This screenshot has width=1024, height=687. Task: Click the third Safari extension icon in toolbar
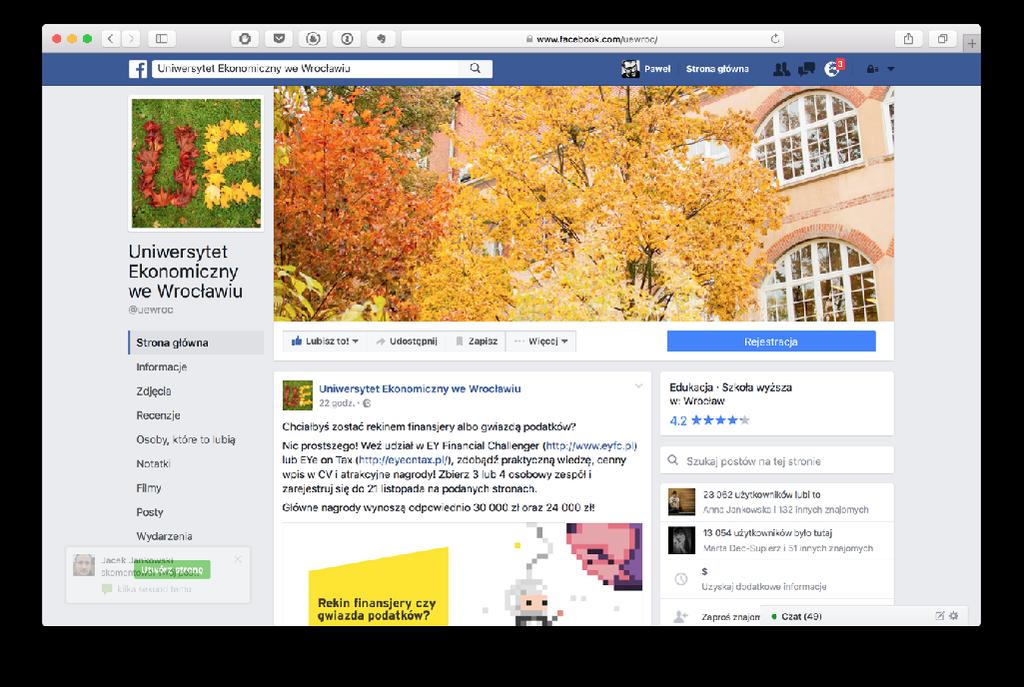(313, 39)
